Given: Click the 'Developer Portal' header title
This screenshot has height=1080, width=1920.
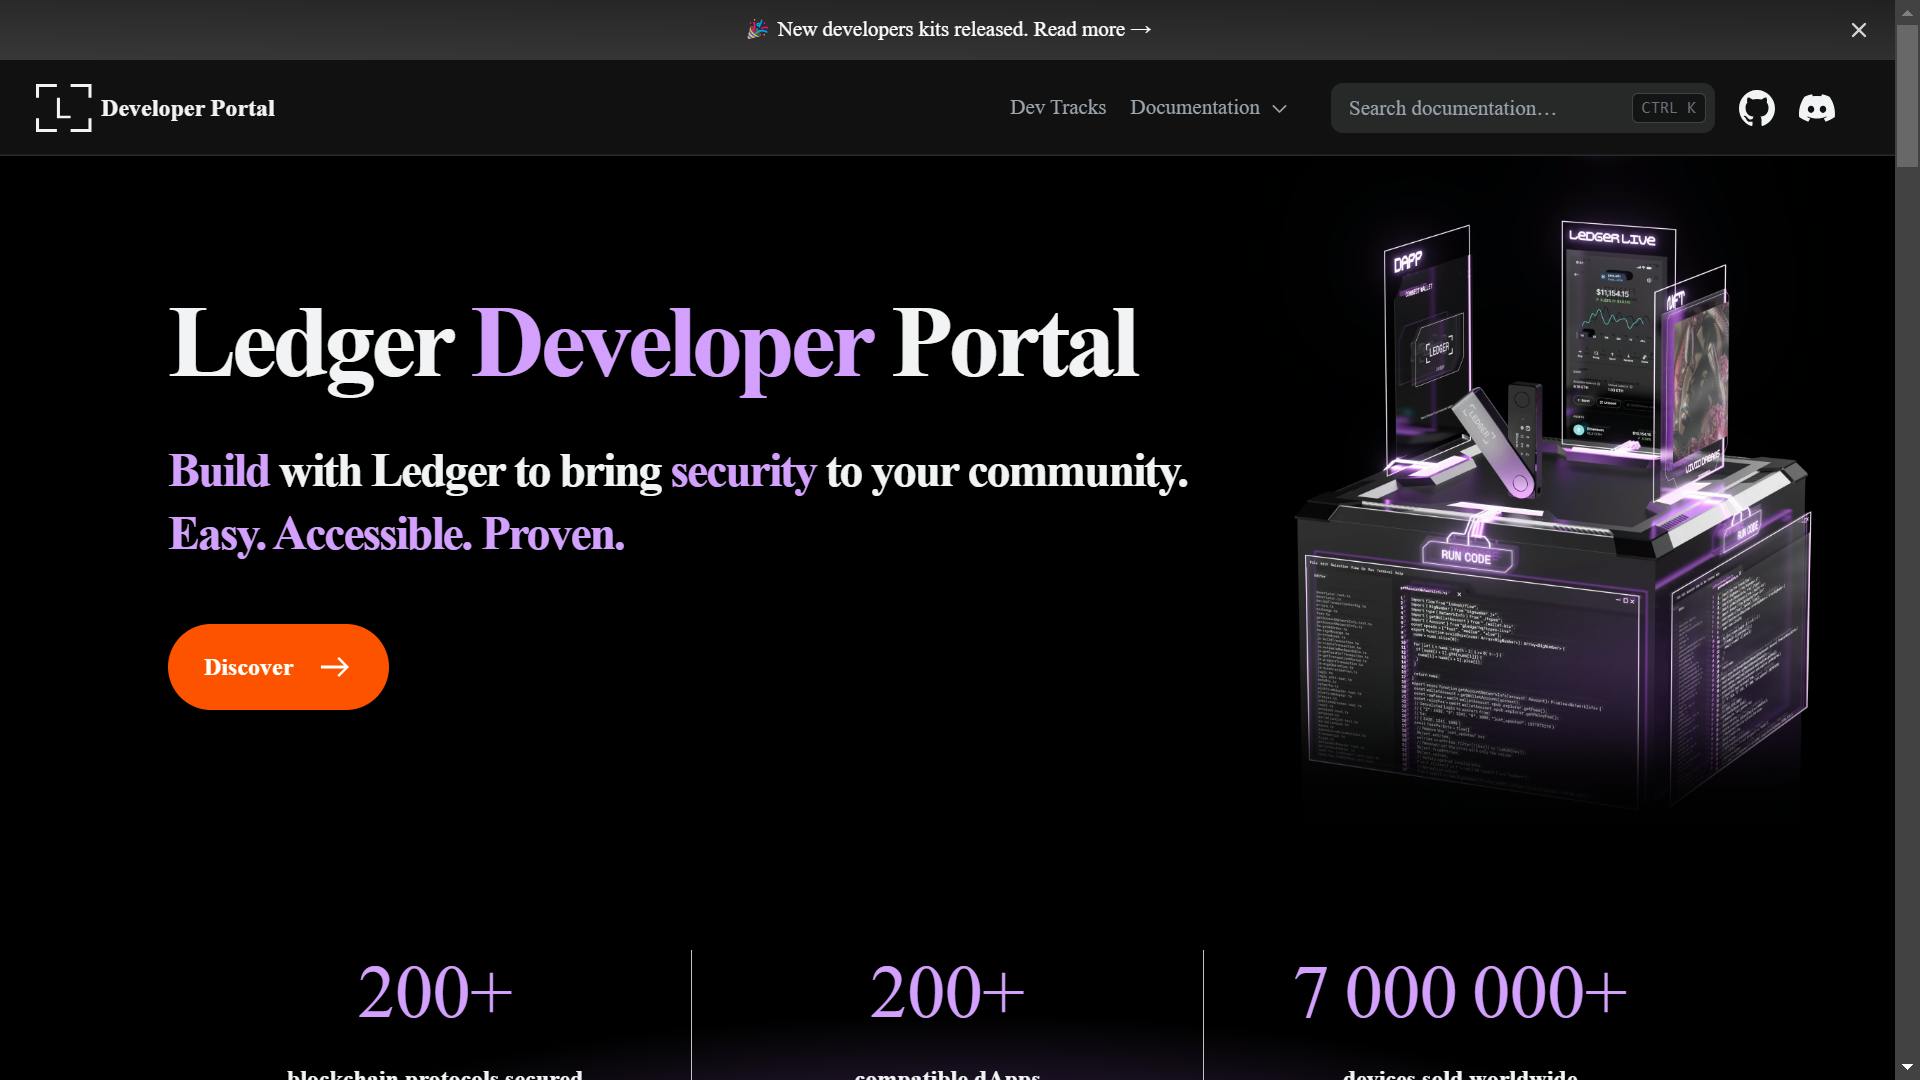Looking at the screenshot, I should [188, 108].
